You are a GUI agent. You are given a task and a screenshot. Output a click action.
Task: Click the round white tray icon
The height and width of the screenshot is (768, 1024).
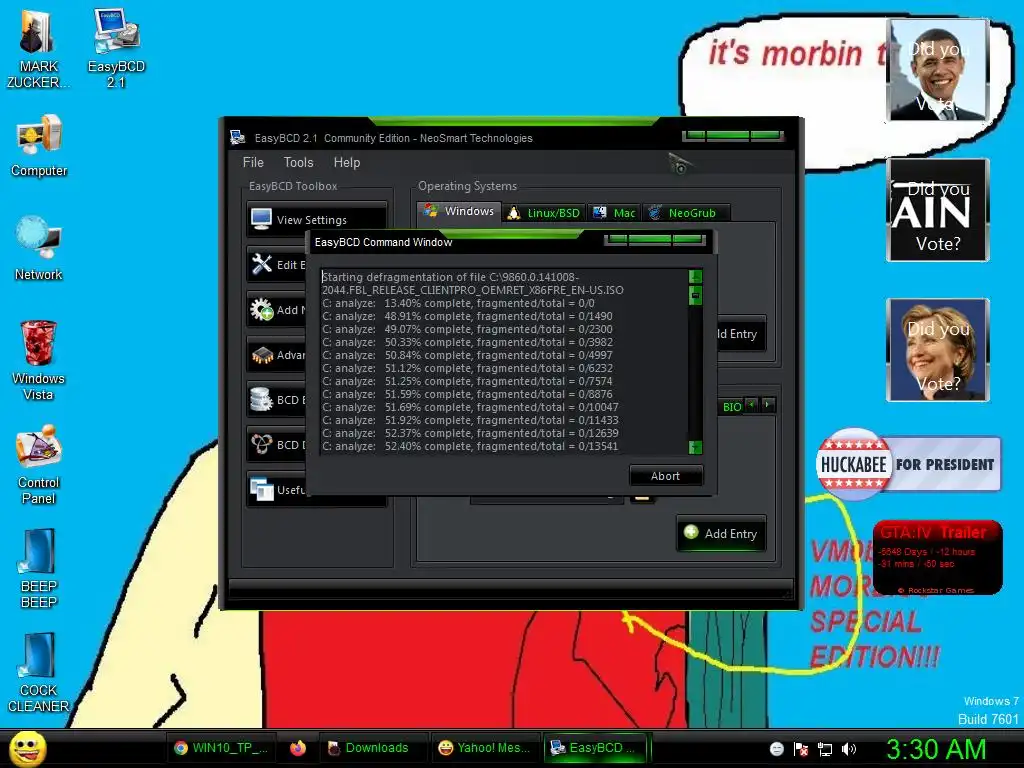click(776, 748)
